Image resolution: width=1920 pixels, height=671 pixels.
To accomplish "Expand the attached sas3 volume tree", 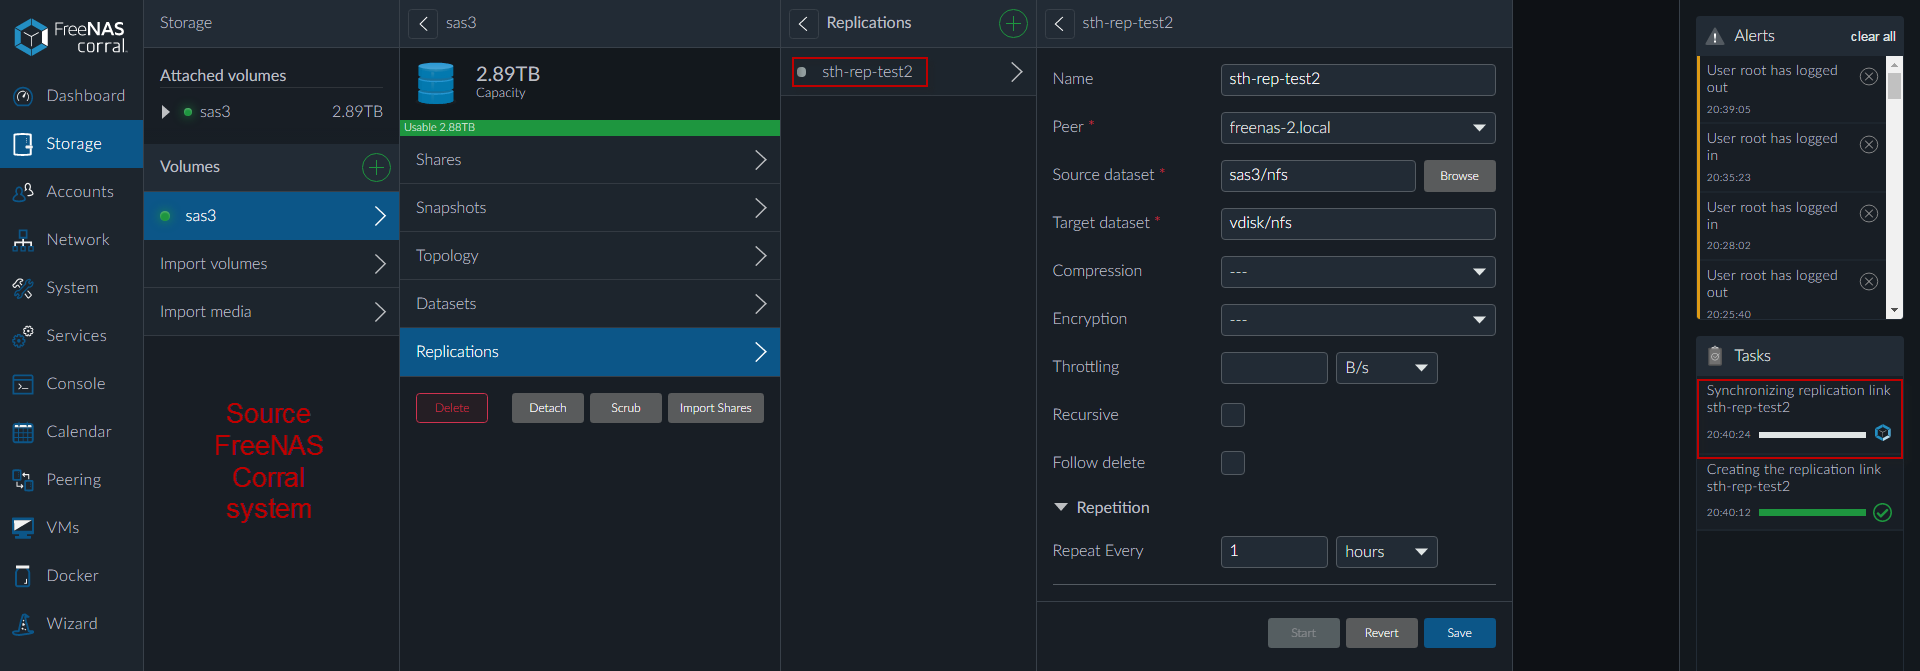I will tap(166, 112).
